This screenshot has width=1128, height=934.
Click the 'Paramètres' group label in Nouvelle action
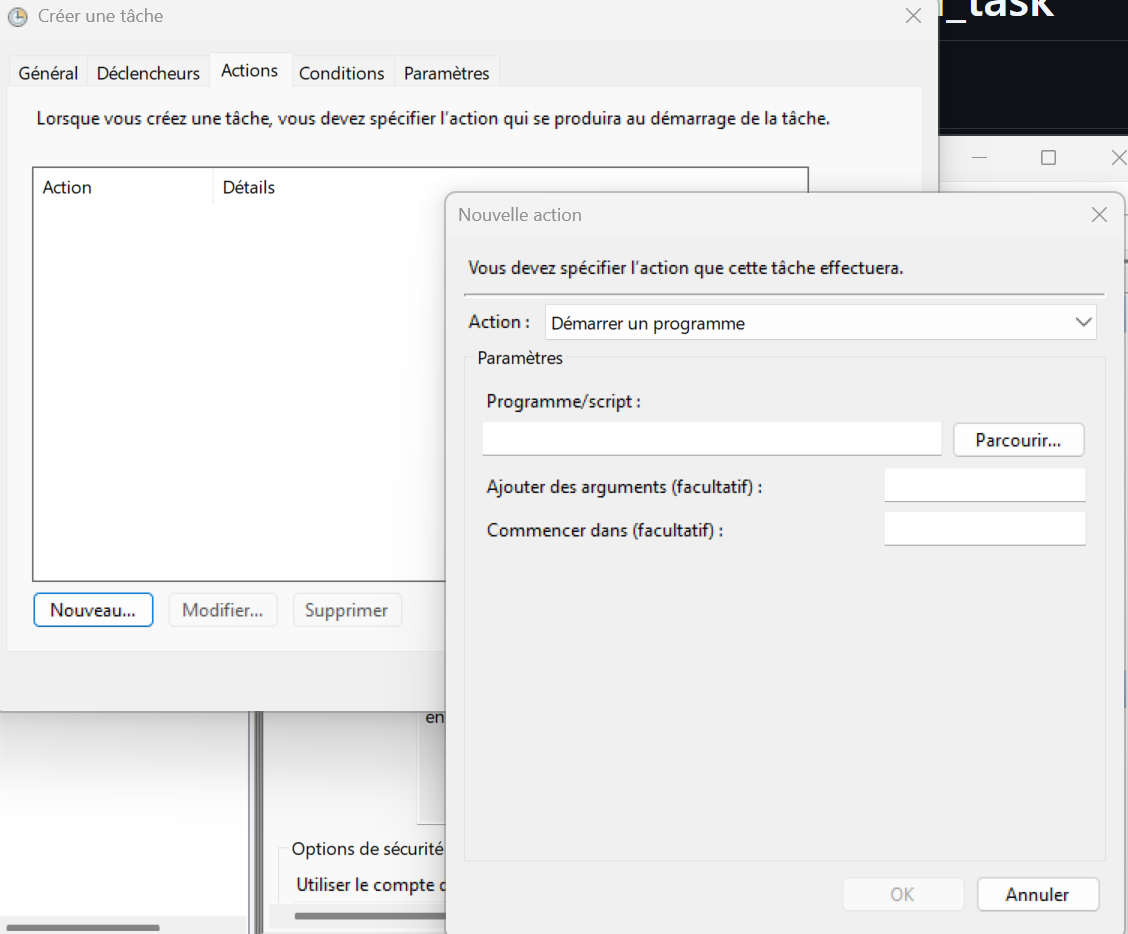(520, 358)
